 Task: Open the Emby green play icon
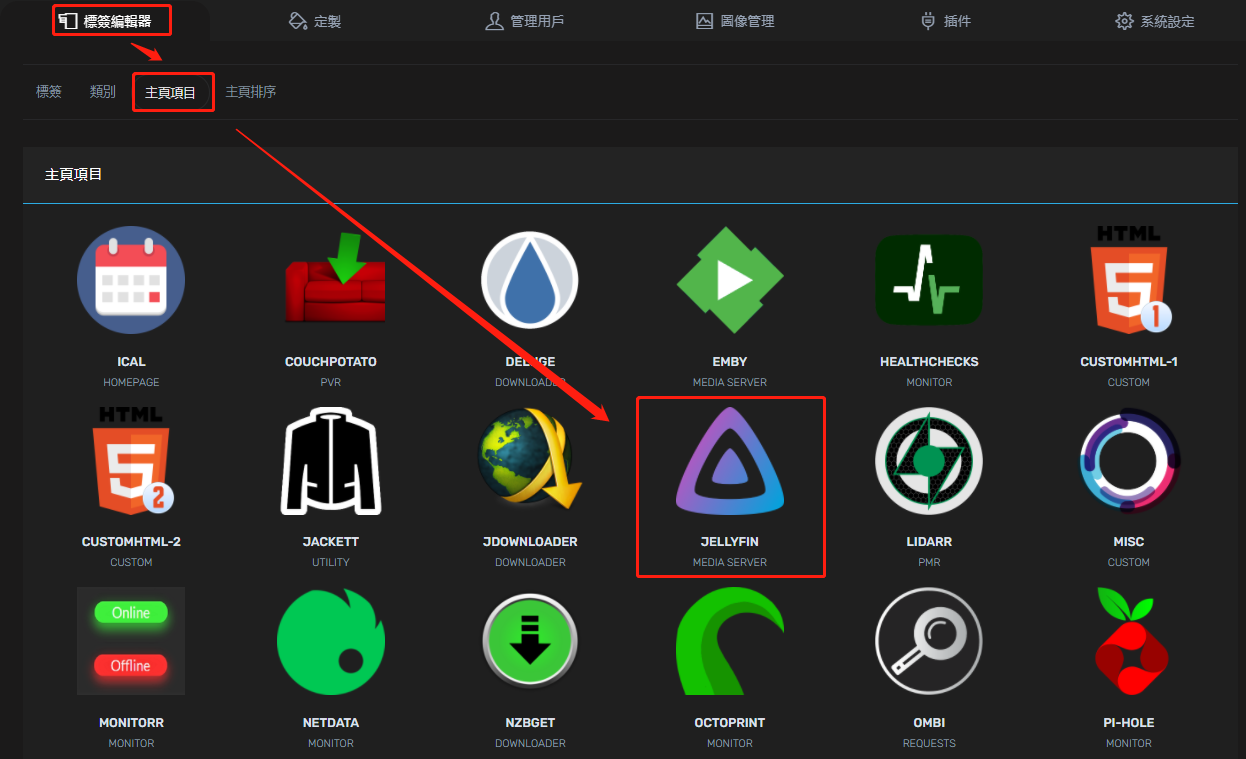click(x=730, y=280)
